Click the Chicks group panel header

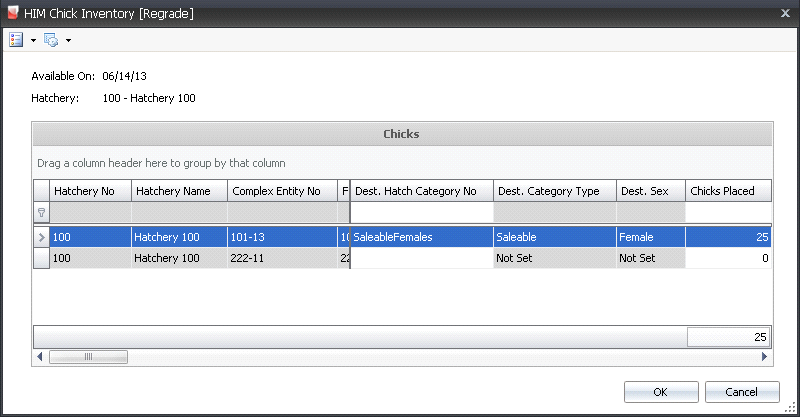click(x=402, y=134)
